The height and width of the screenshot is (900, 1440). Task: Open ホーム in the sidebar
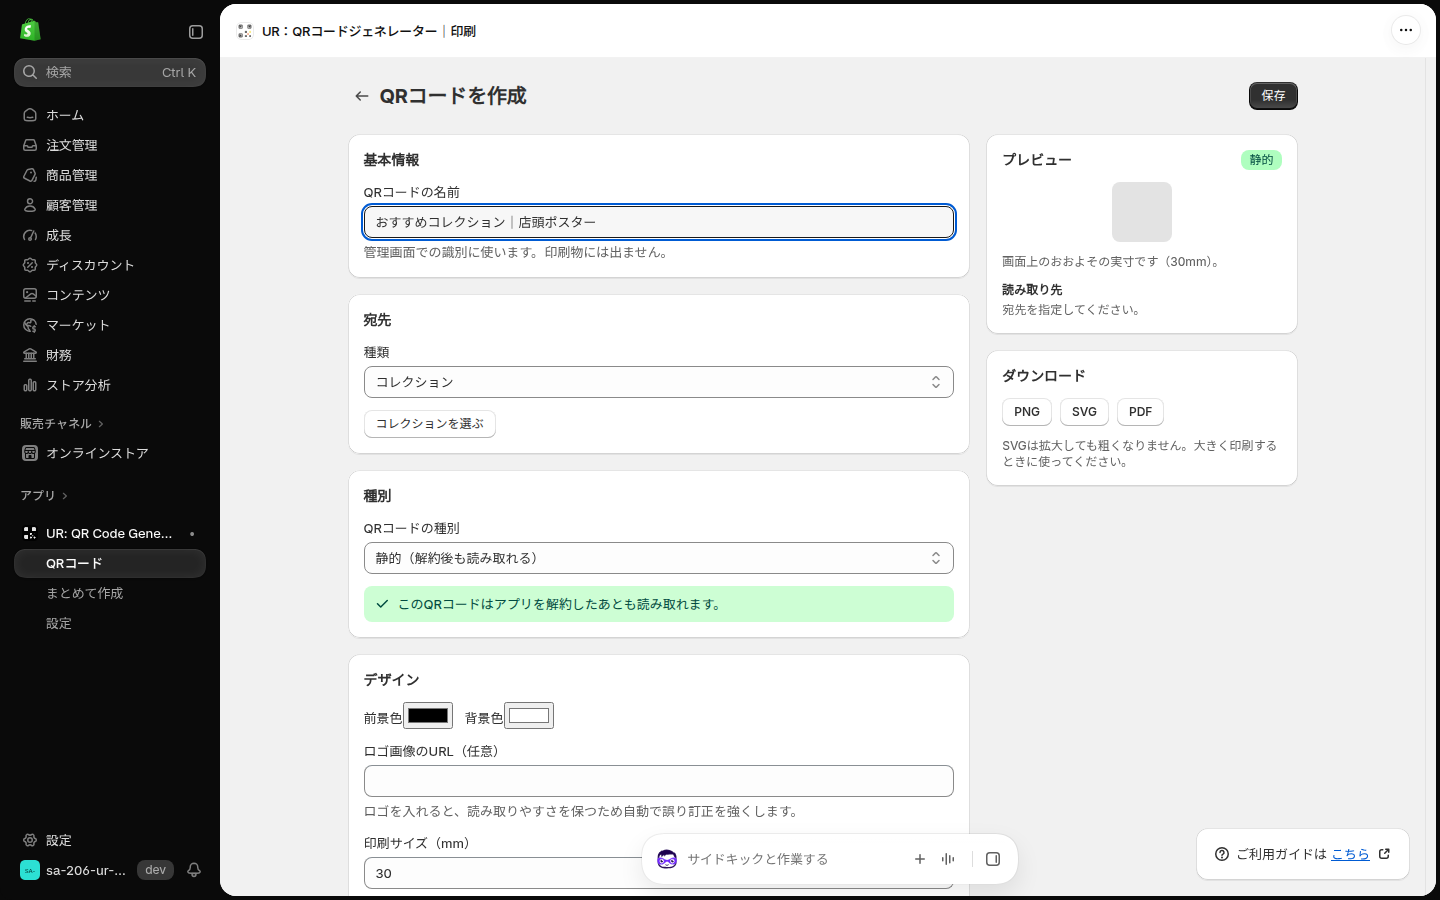tap(110, 115)
